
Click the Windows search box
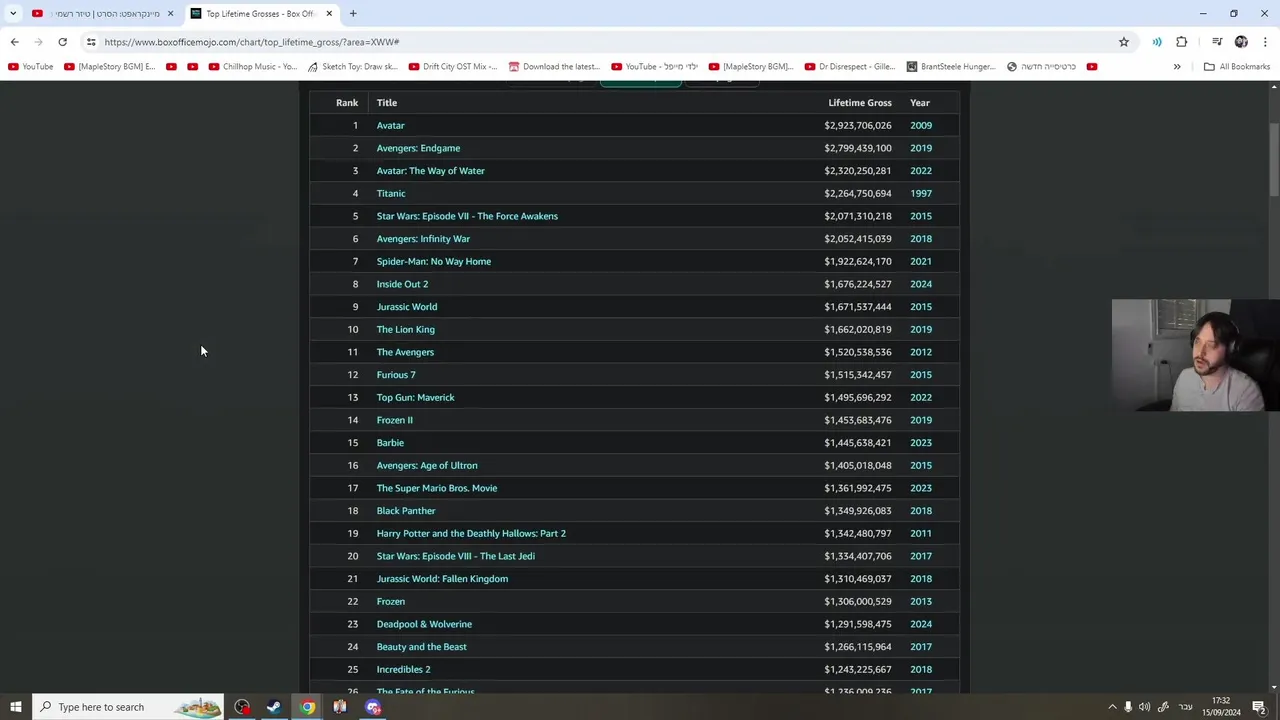click(x=128, y=707)
